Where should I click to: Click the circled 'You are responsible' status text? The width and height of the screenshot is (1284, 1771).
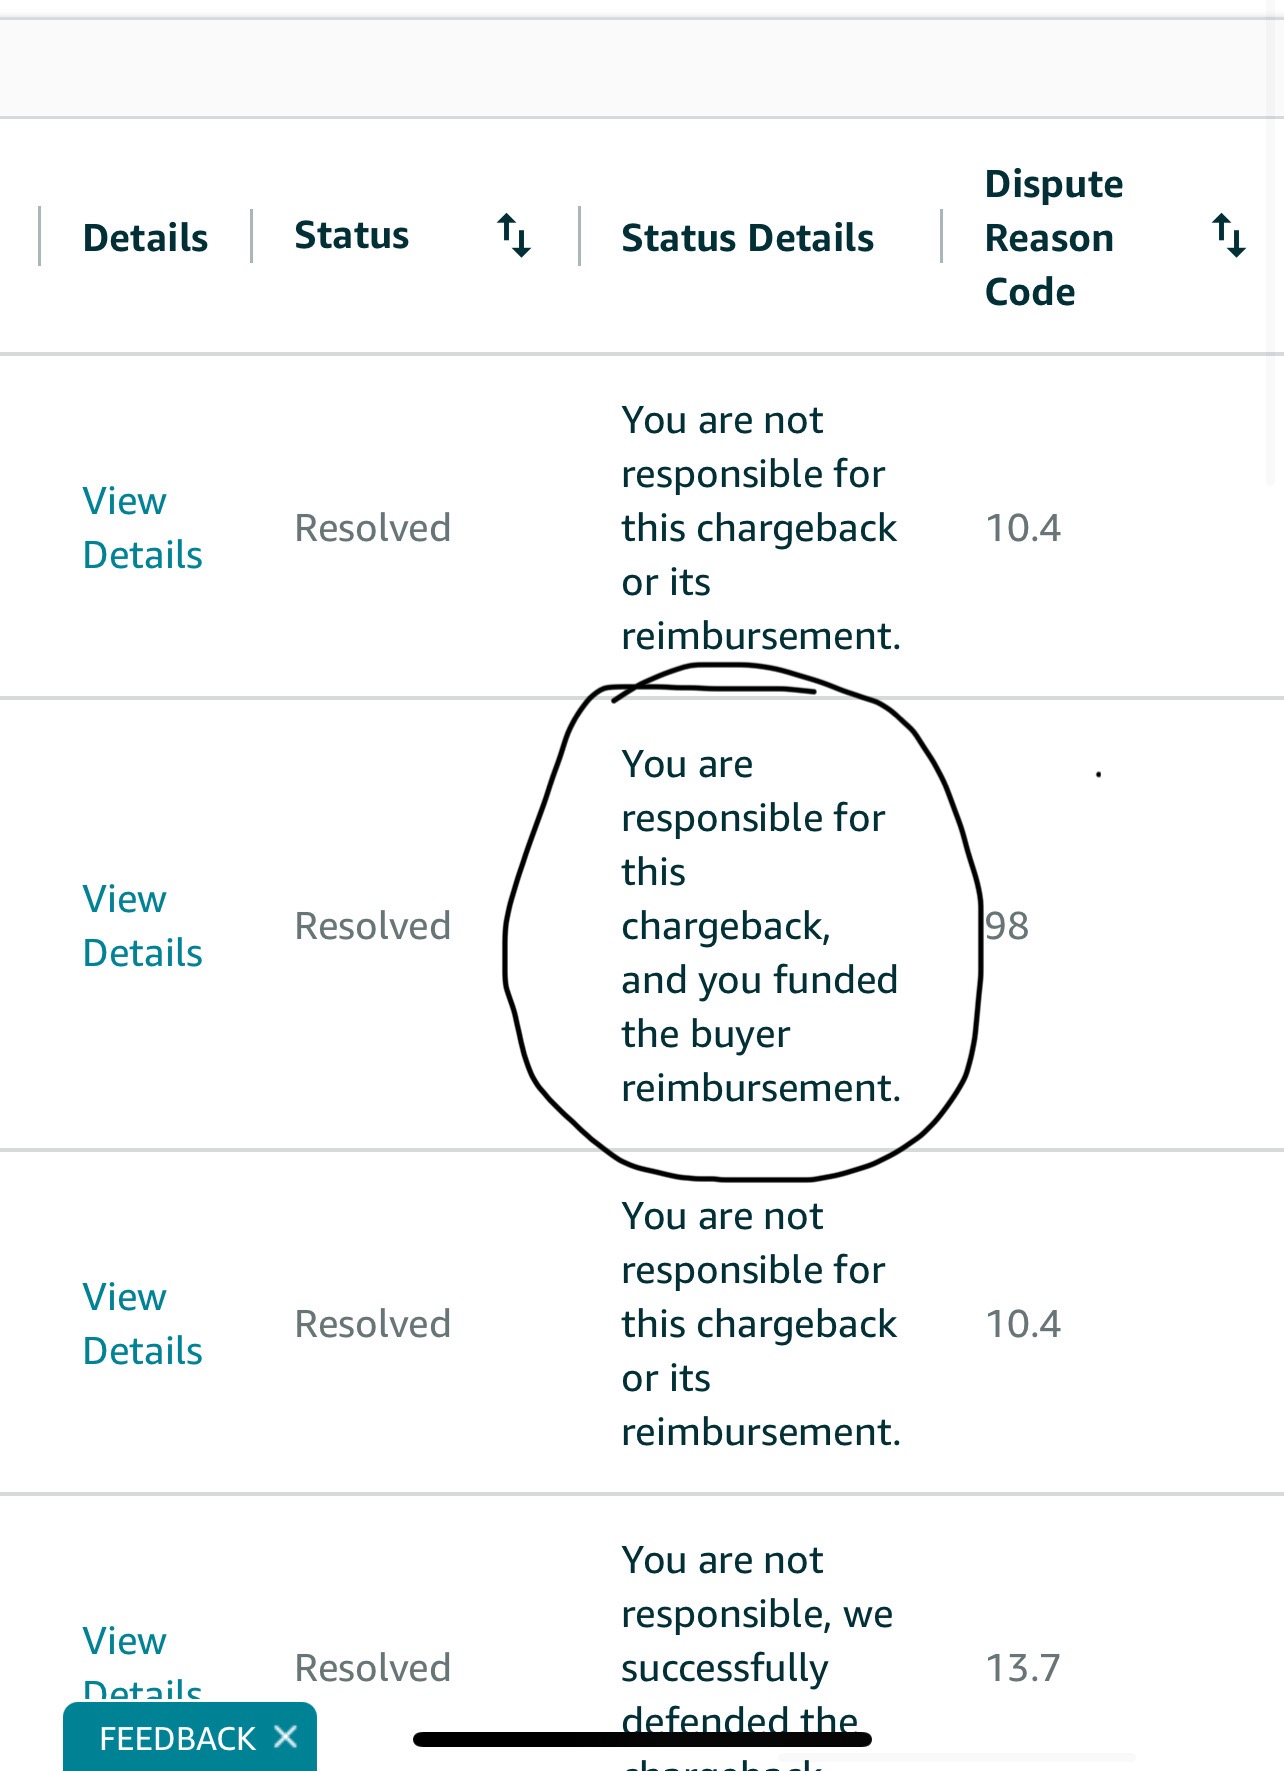click(760, 926)
